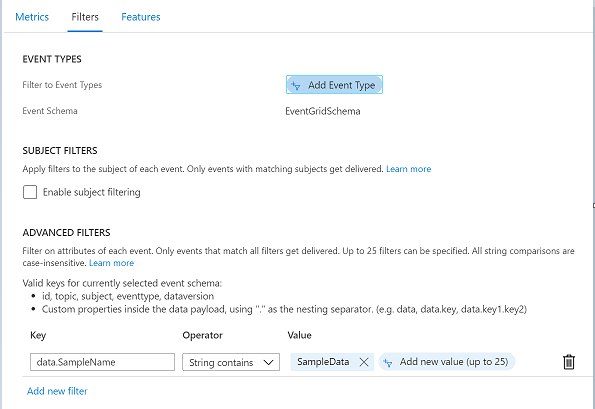Image resolution: width=595 pixels, height=409 pixels.
Task: Switch to the Metrics tab
Action: click(x=32, y=17)
